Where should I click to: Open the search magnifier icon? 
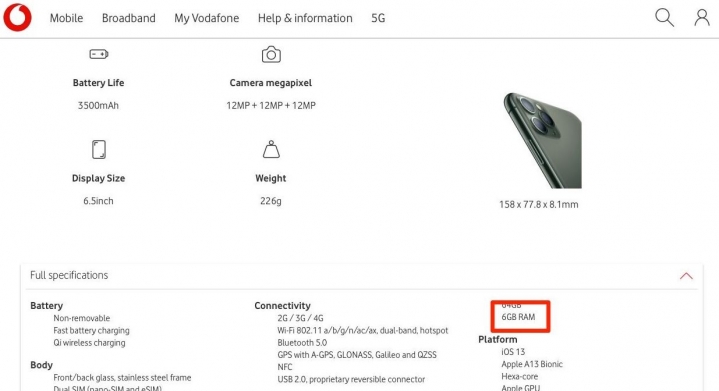tap(664, 18)
